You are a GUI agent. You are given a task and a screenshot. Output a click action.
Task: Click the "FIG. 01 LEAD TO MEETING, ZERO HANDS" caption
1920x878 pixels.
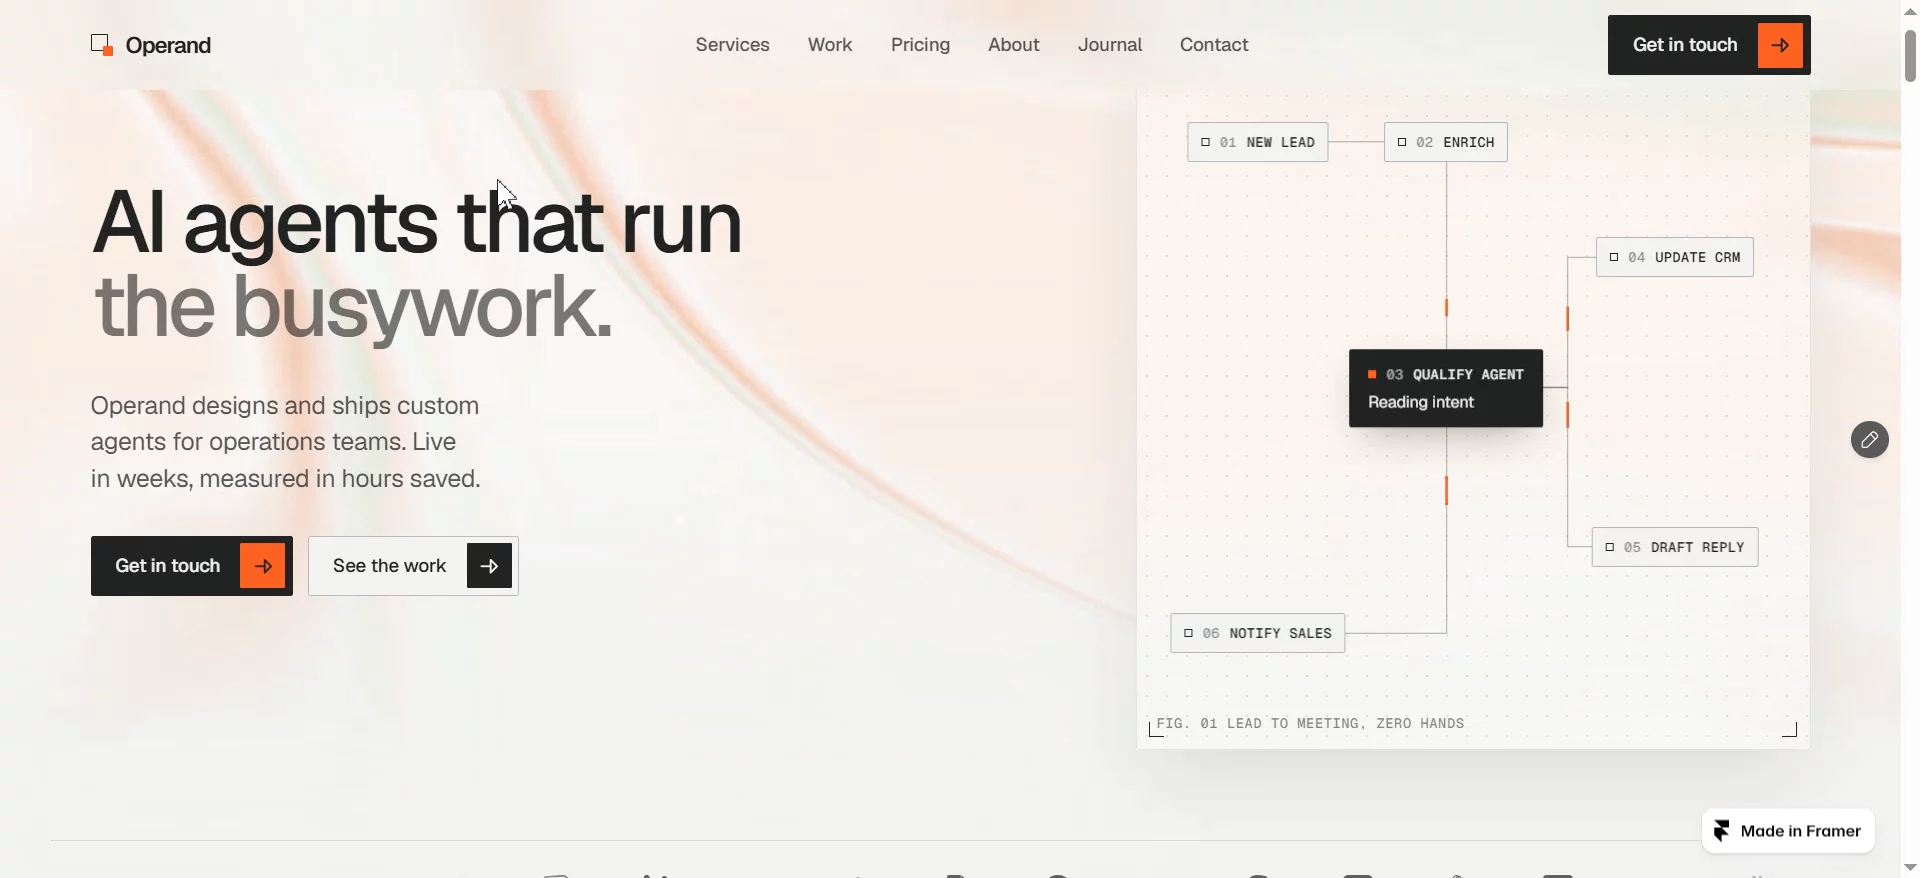pos(1311,723)
